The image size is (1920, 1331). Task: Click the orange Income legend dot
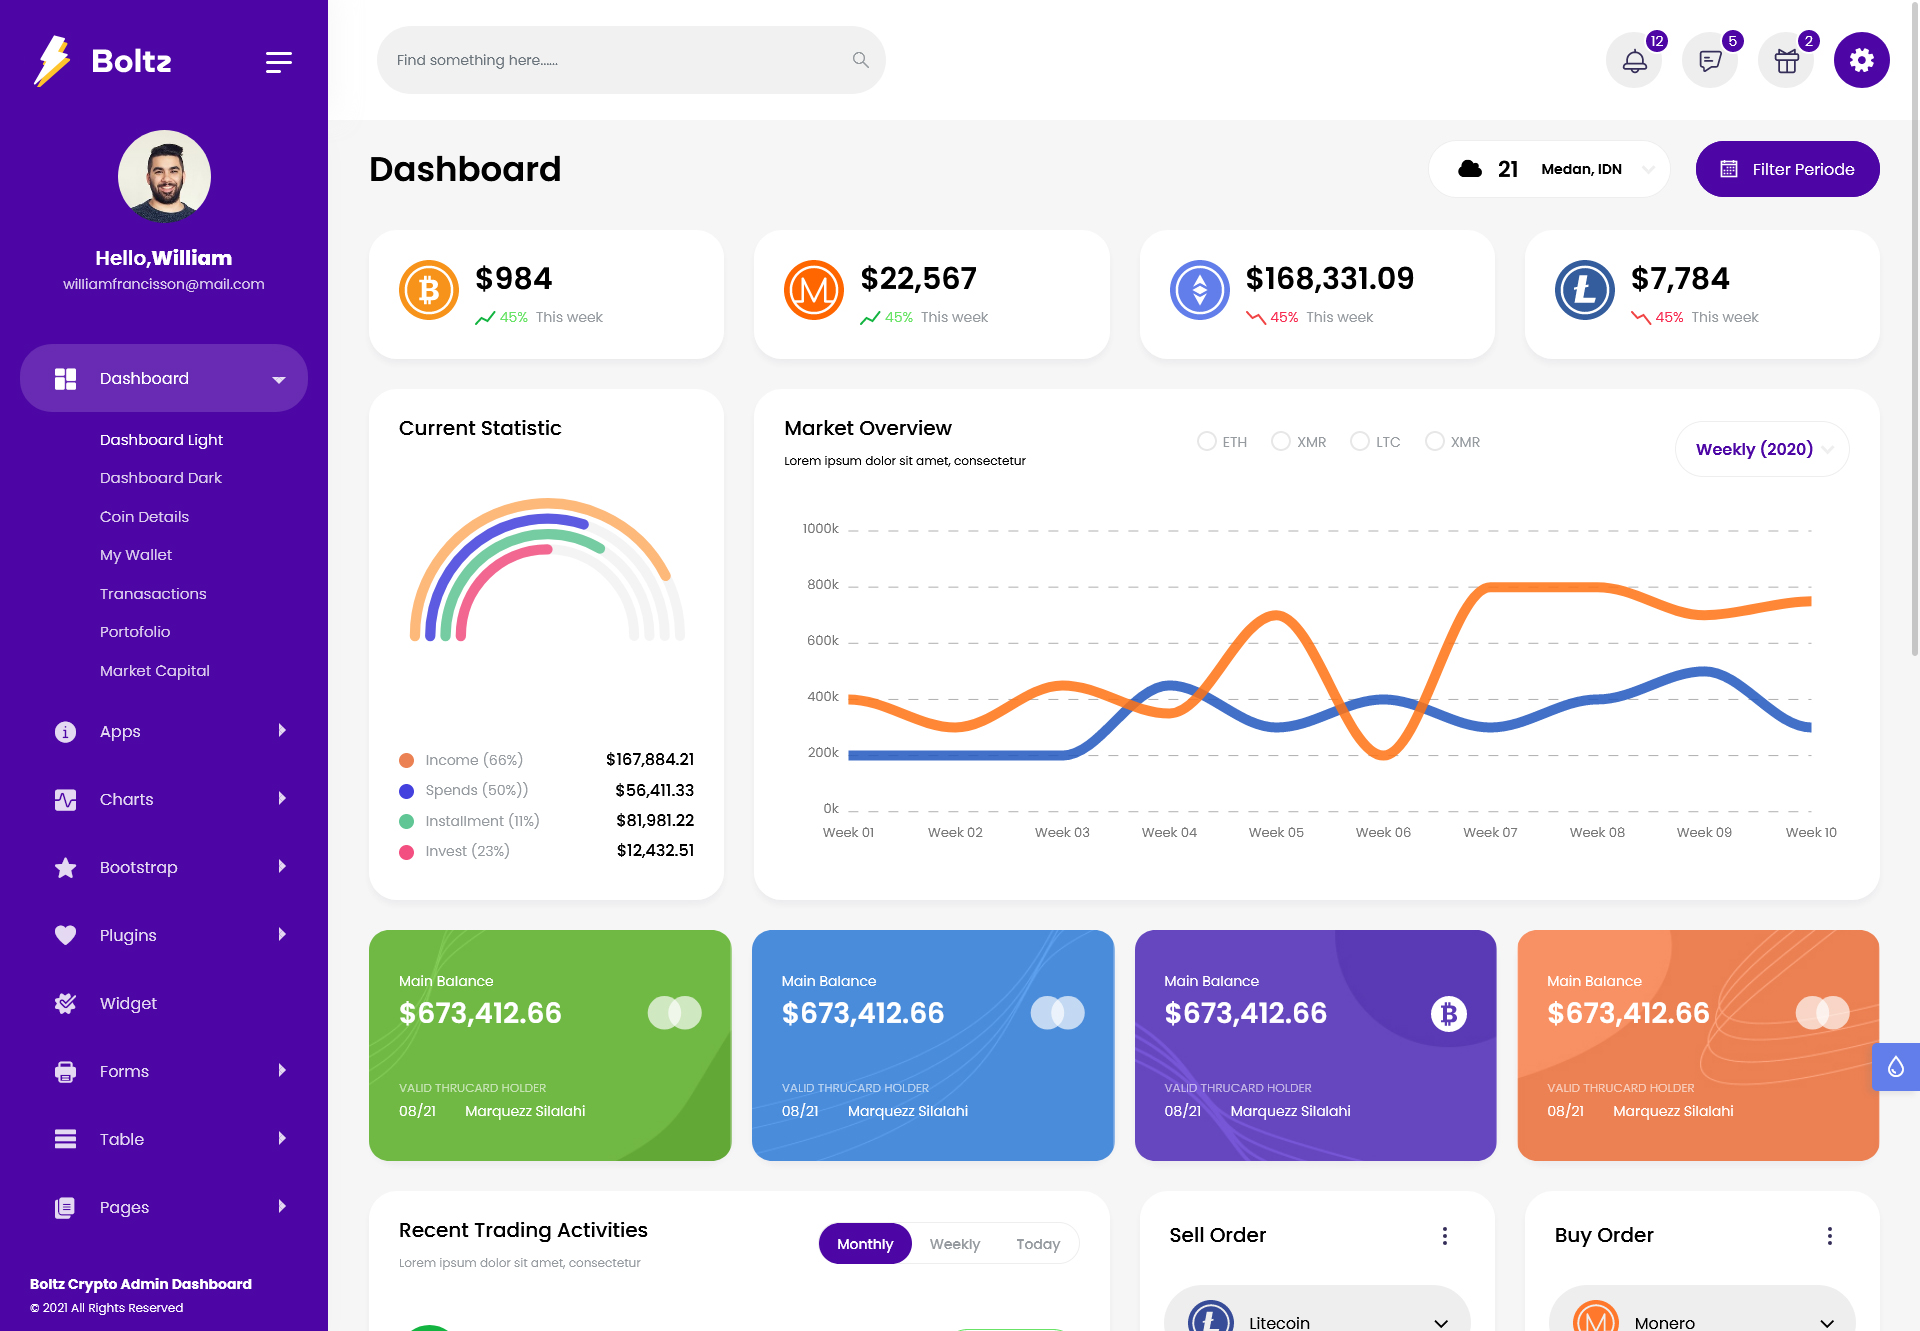tap(407, 760)
